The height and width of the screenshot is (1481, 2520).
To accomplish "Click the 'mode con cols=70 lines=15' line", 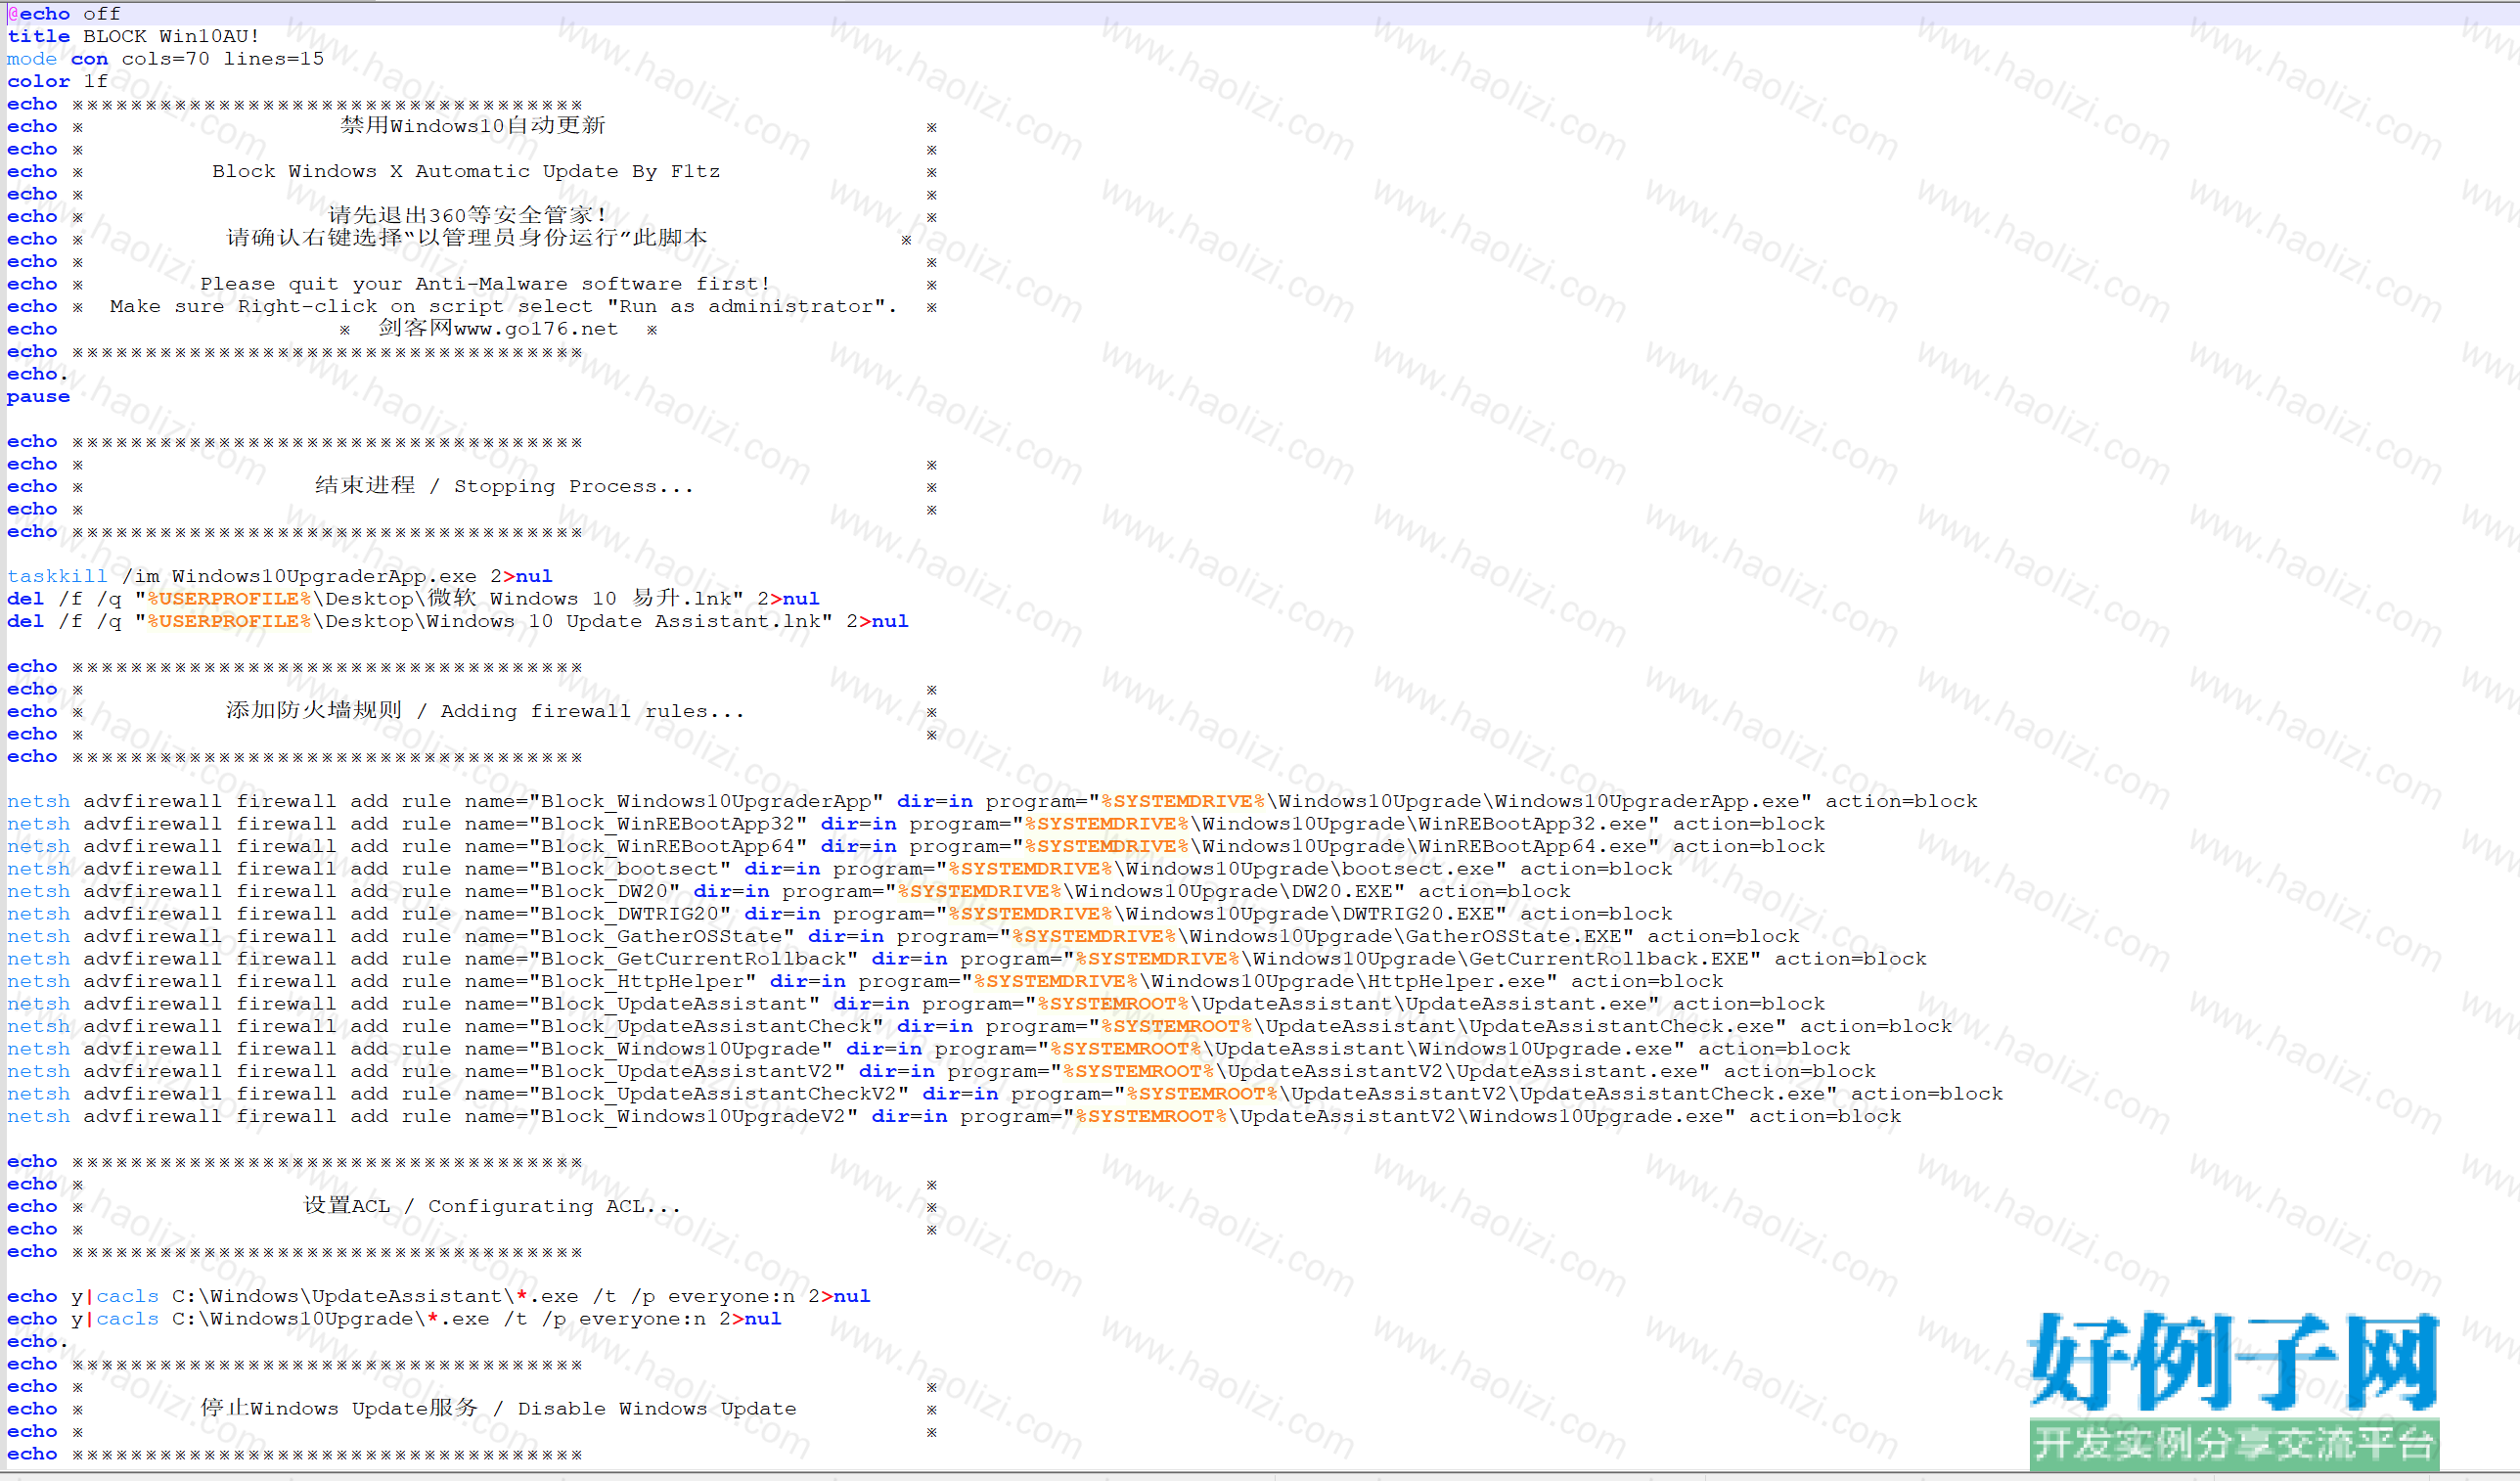I will click(165, 59).
